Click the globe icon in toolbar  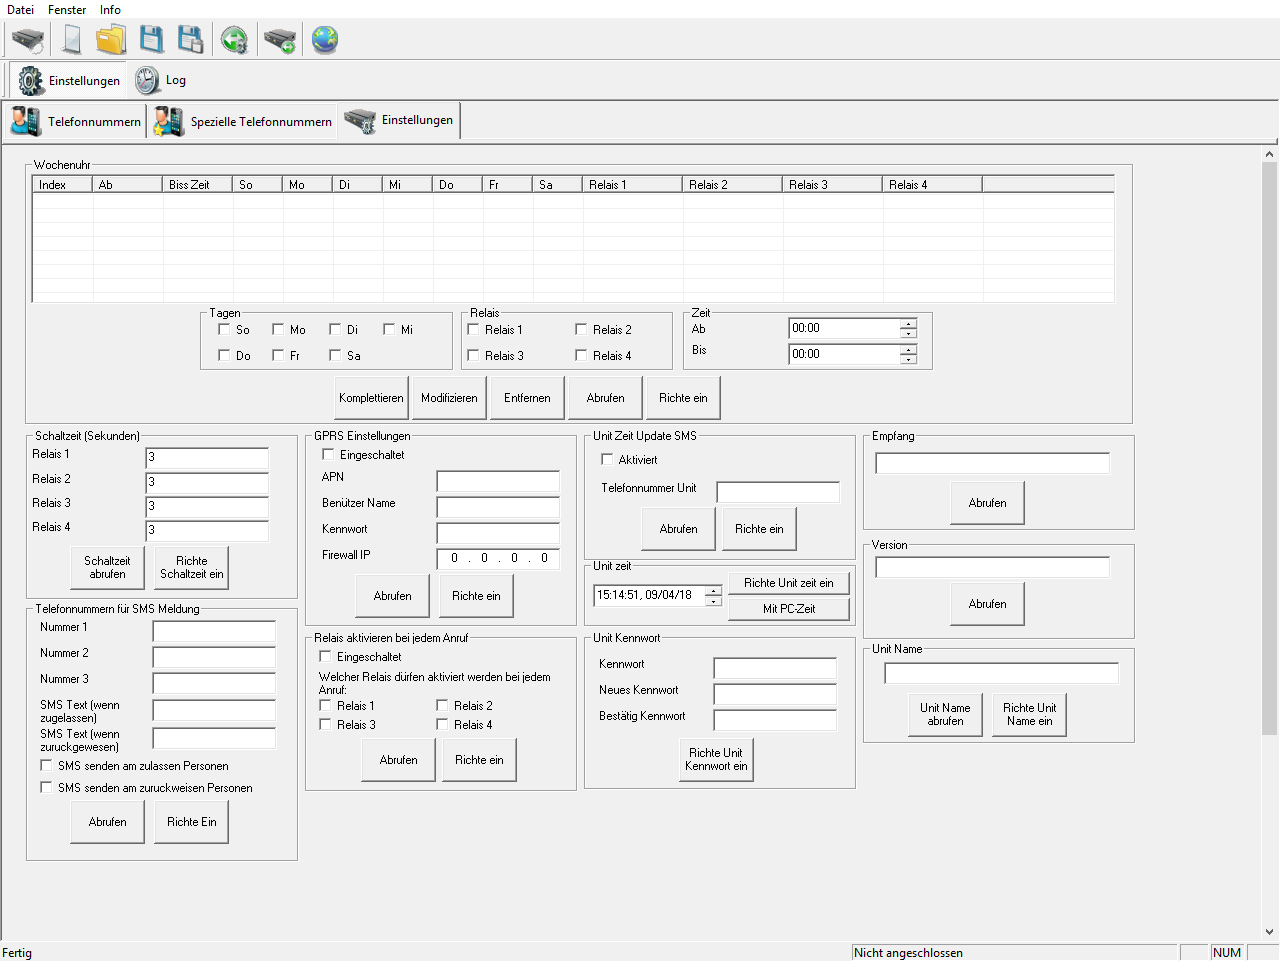[x=325, y=40]
